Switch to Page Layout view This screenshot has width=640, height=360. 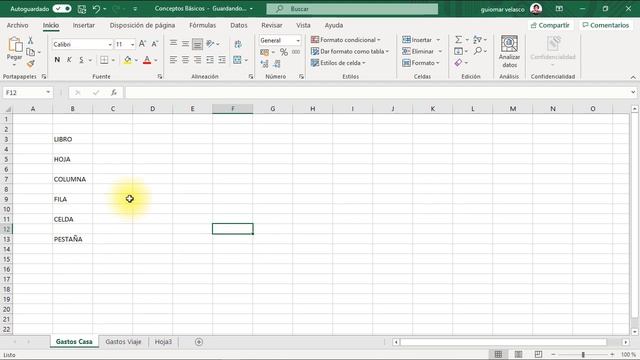tap(518, 354)
